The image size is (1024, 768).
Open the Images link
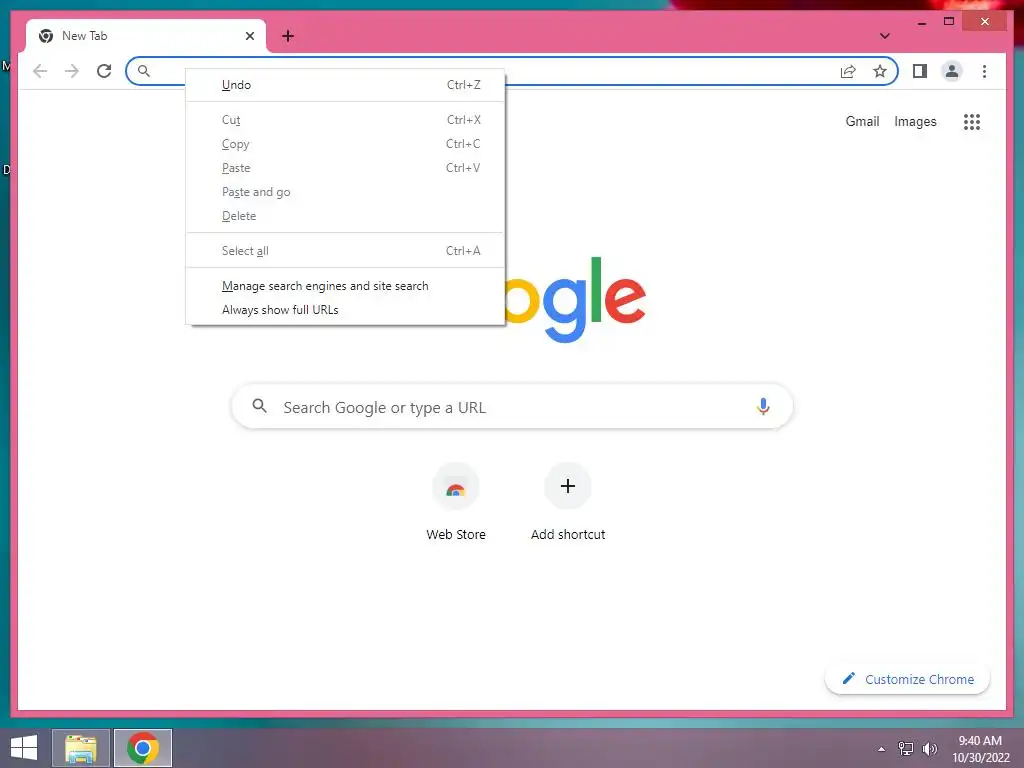click(x=915, y=121)
